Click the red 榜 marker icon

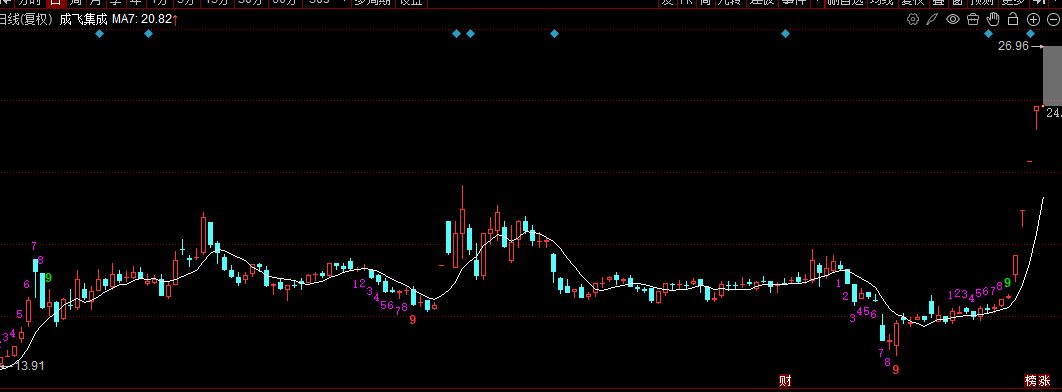pos(1031,380)
